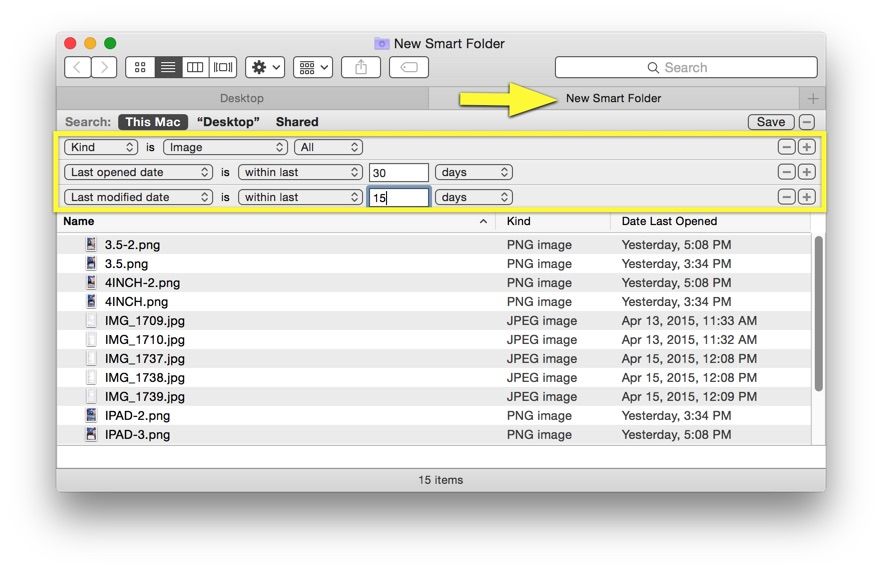Click the Search field
Viewport: 882px width, 572px height.
pos(686,68)
